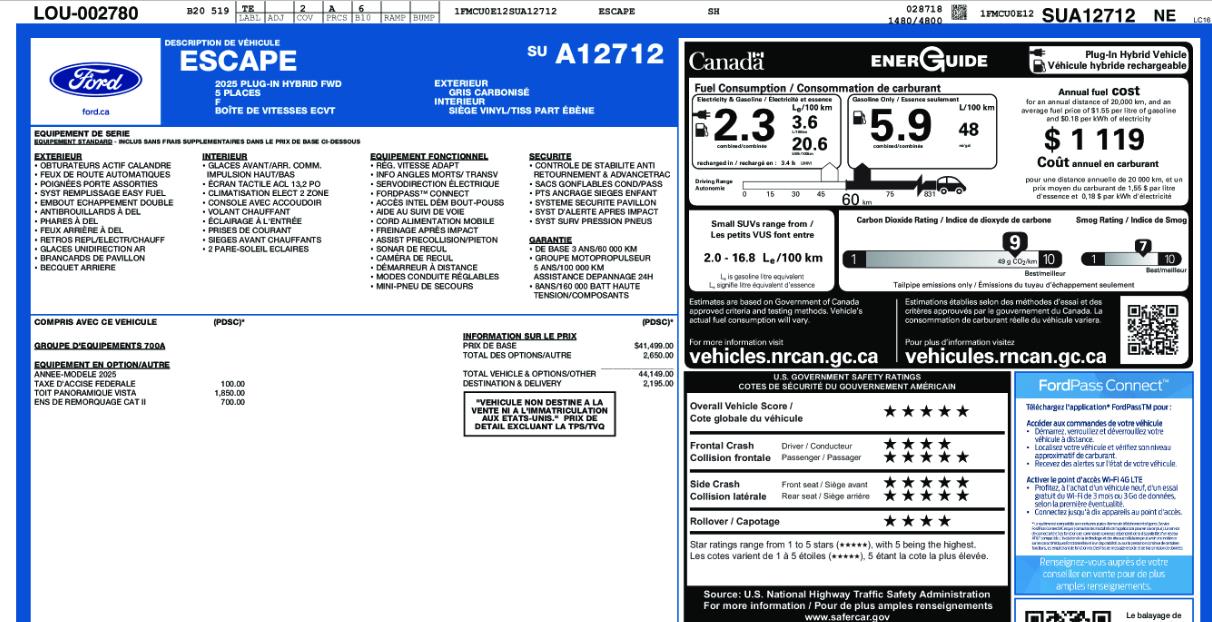The image size is (1212, 622).
Task: Click the Carbon Dioxide Rating scale marker 9
Action: pos(1014,242)
